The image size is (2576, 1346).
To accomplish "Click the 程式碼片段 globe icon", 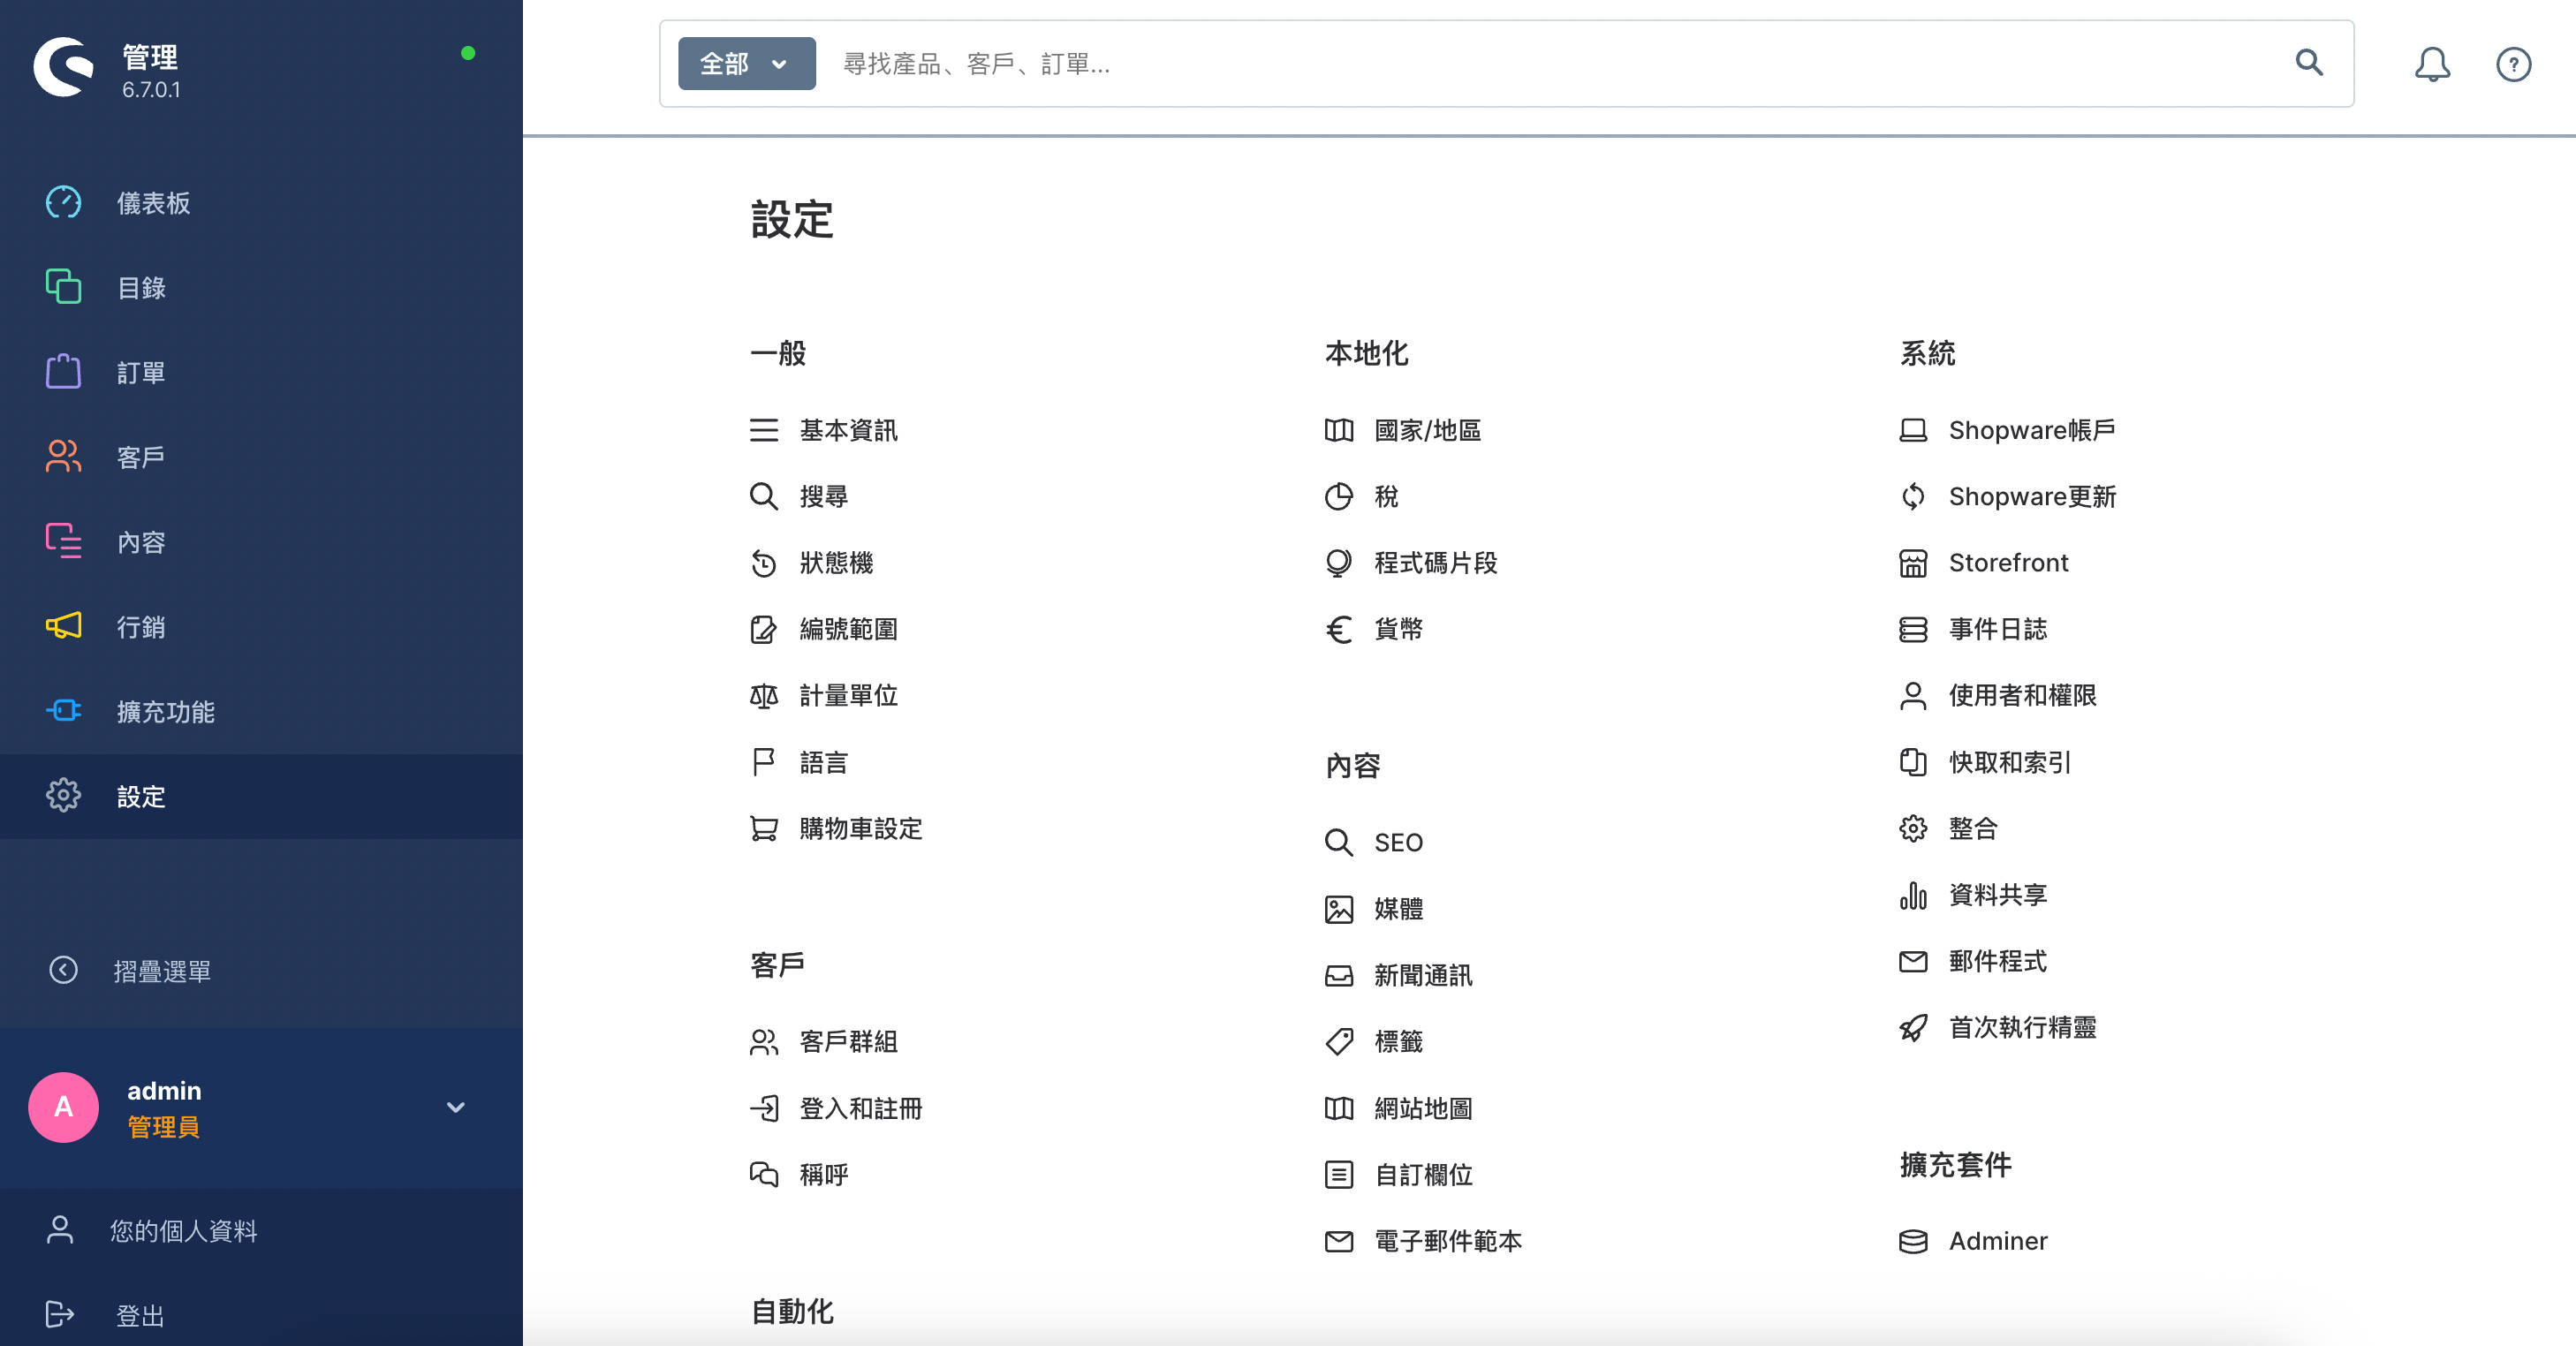I will click(1338, 563).
